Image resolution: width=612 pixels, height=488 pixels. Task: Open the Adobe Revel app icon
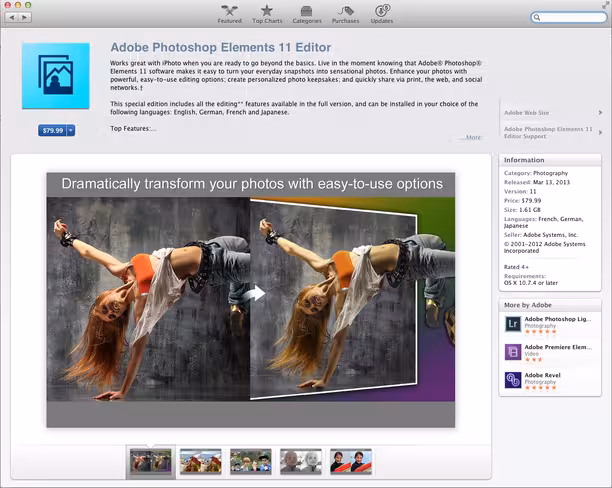pyautogui.click(x=513, y=380)
